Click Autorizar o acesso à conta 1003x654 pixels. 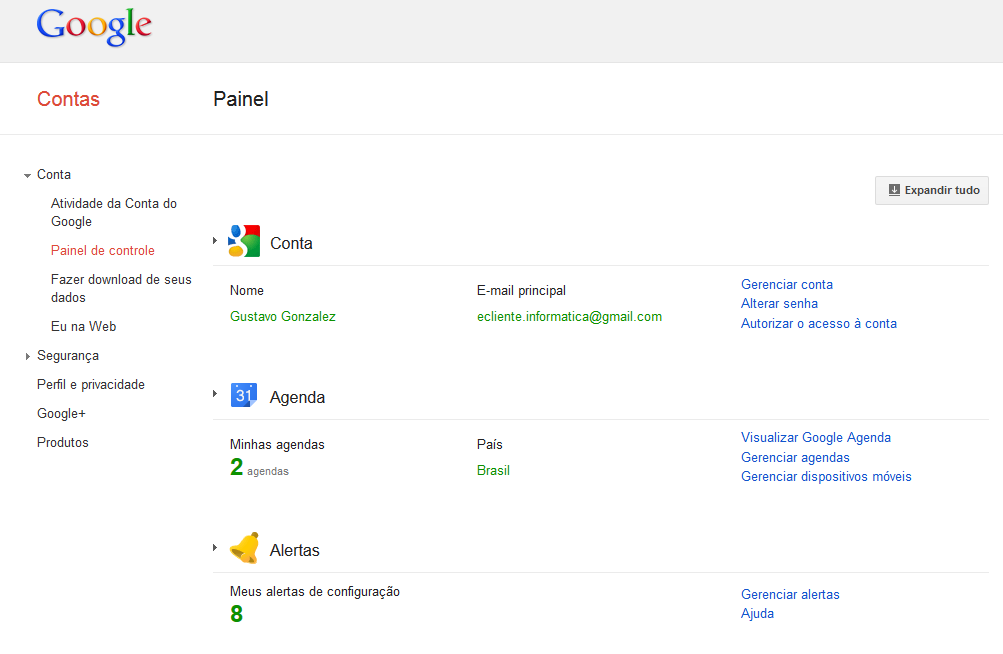pyautogui.click(x=819, y=323)
